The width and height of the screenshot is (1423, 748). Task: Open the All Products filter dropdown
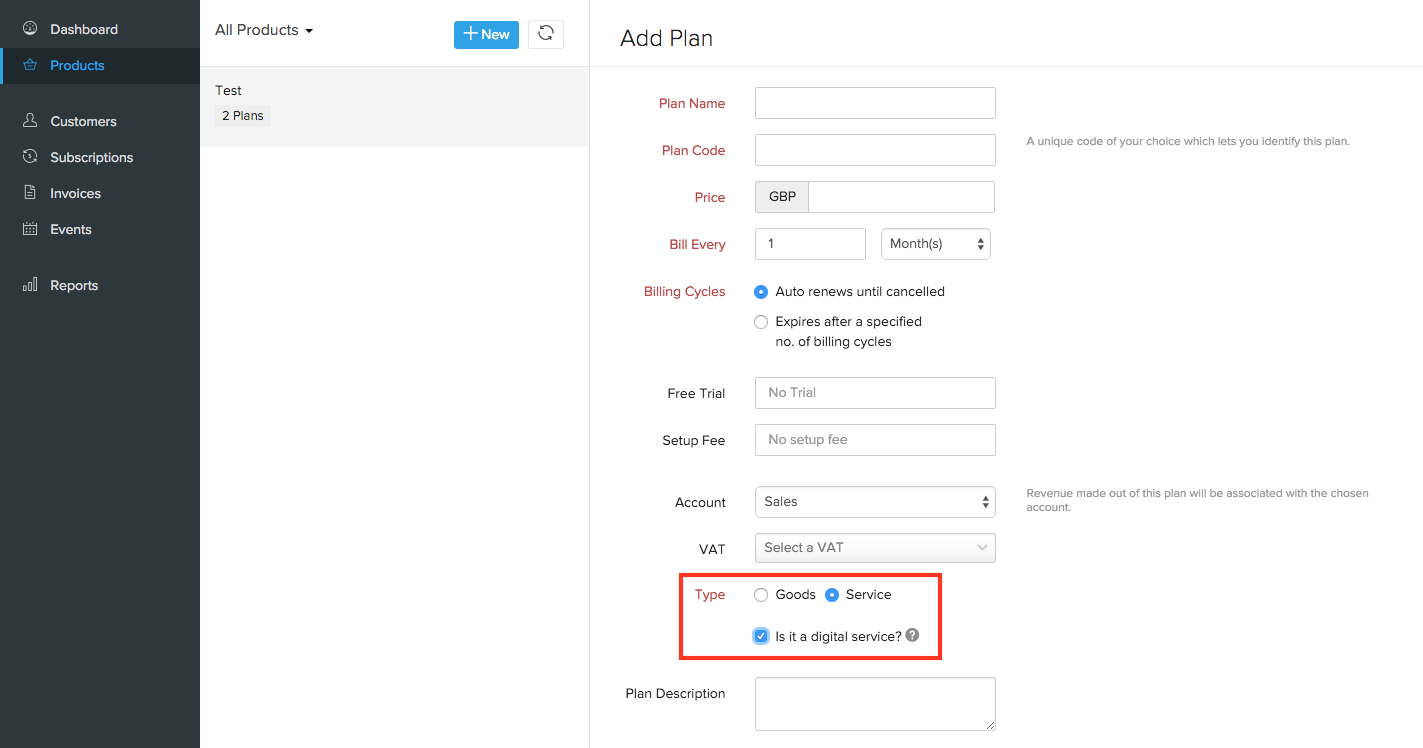264,30
